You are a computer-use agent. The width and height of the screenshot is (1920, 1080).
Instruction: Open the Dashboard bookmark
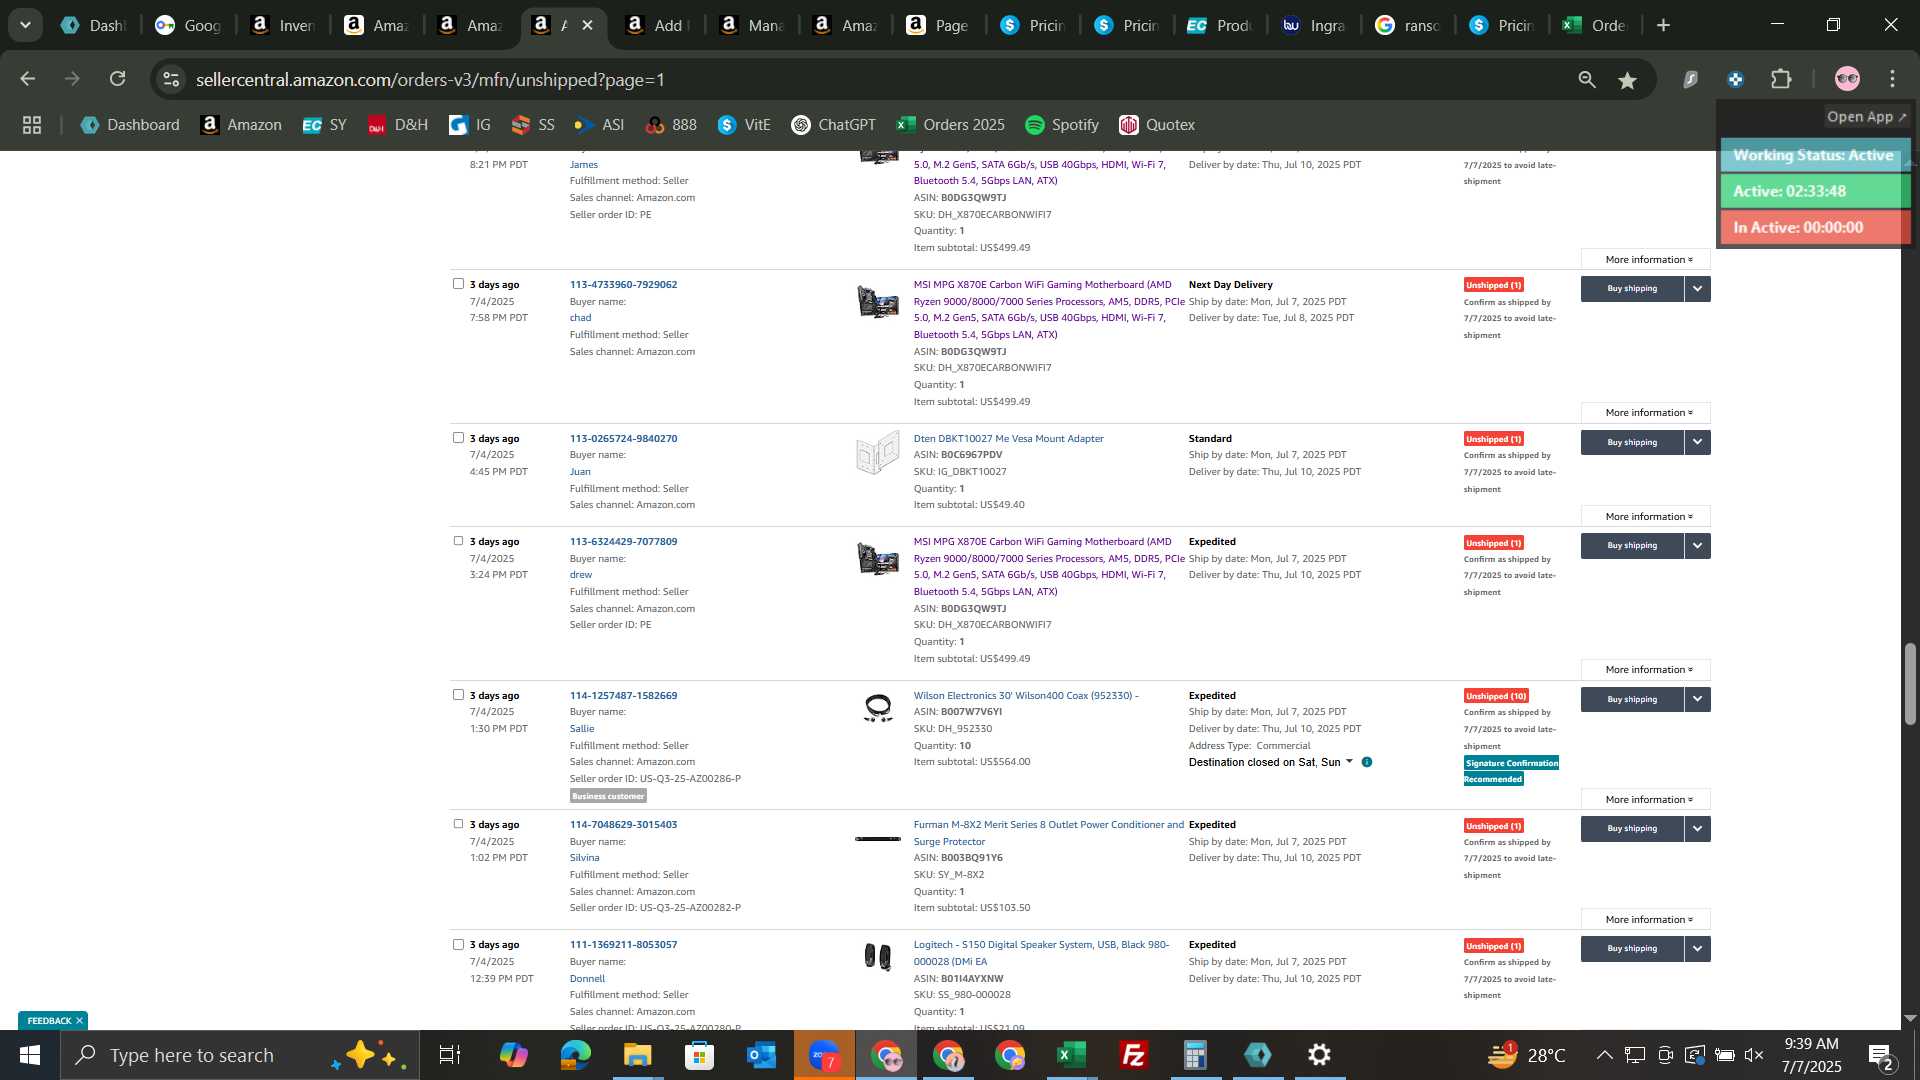(130, 125)
